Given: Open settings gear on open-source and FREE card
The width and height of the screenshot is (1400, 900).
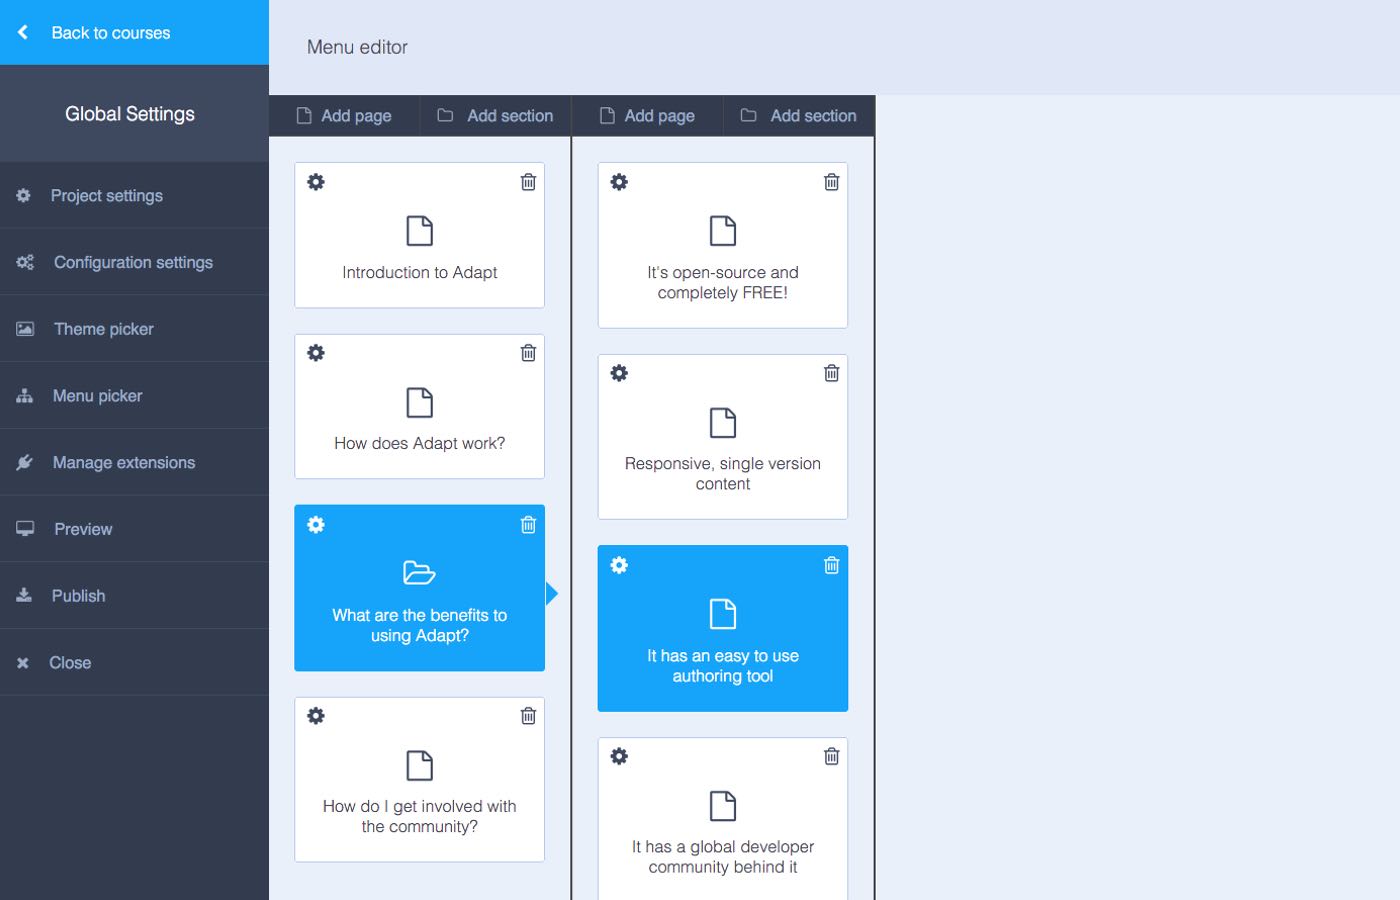Looking at the screenshot, I should [619, 182].
